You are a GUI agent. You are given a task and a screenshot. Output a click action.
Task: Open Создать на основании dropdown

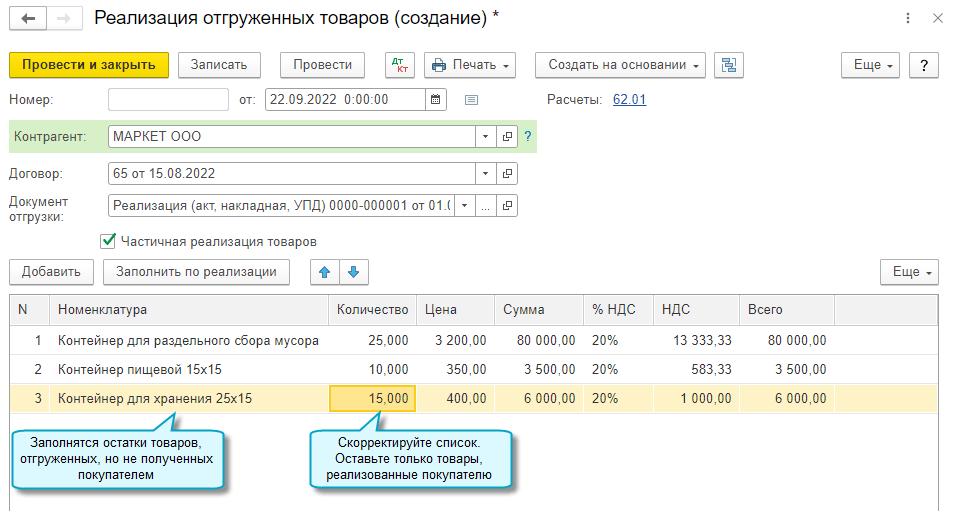pyautogui.click(x=620, y=65)
